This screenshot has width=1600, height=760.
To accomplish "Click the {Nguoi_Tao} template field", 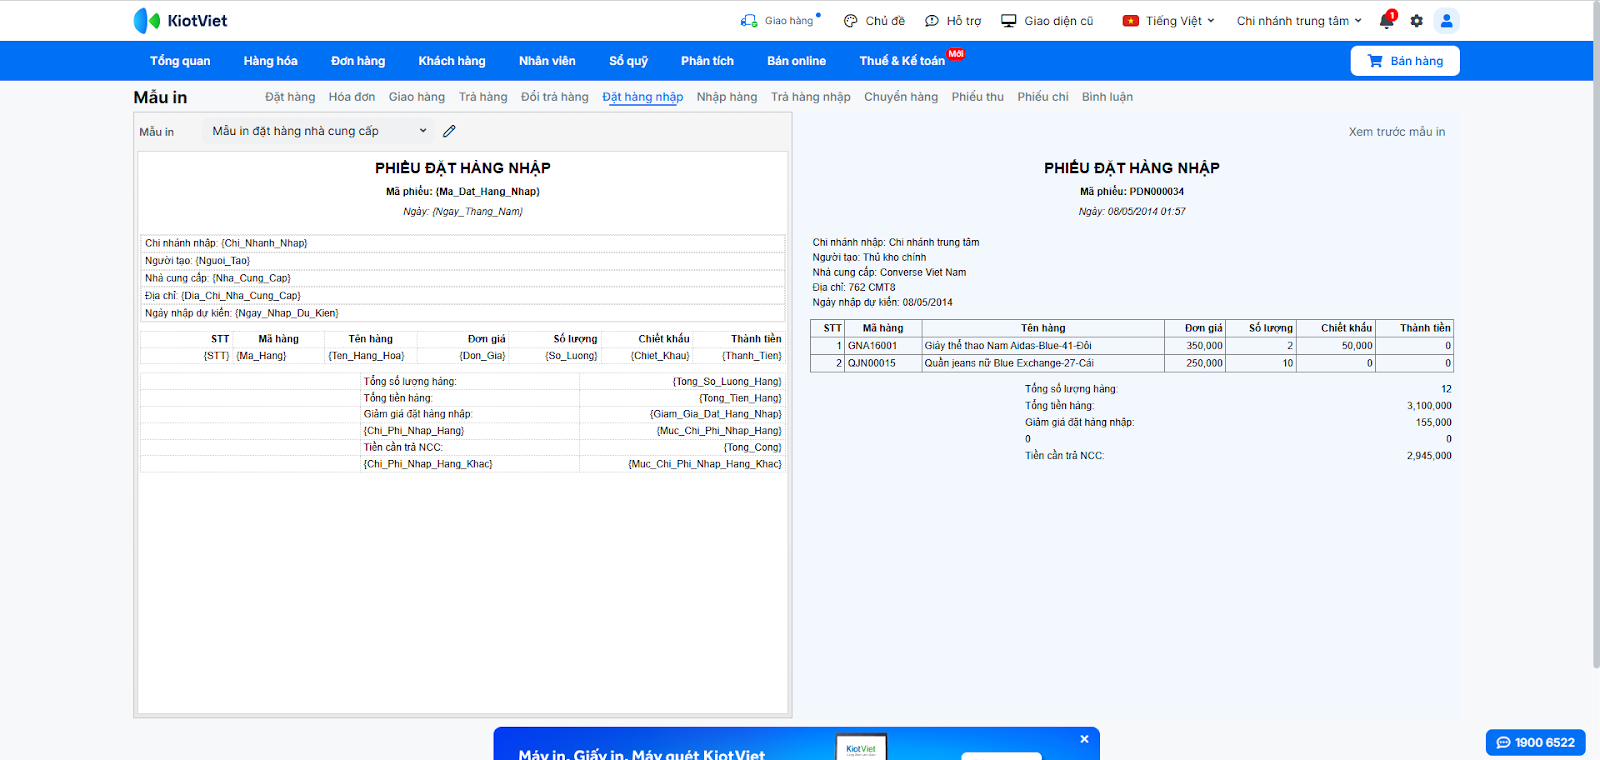I will 222,261.
